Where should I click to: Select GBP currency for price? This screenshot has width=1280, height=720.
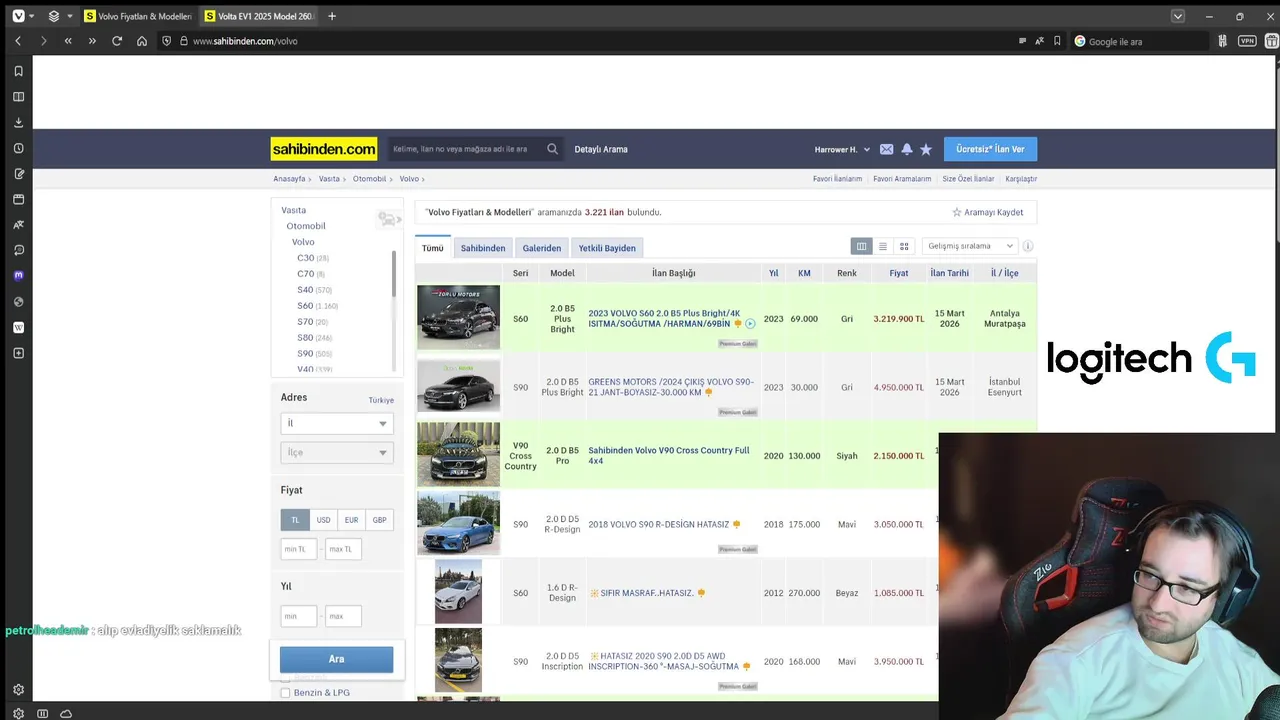pyautogui.click(x=379, y=520)
